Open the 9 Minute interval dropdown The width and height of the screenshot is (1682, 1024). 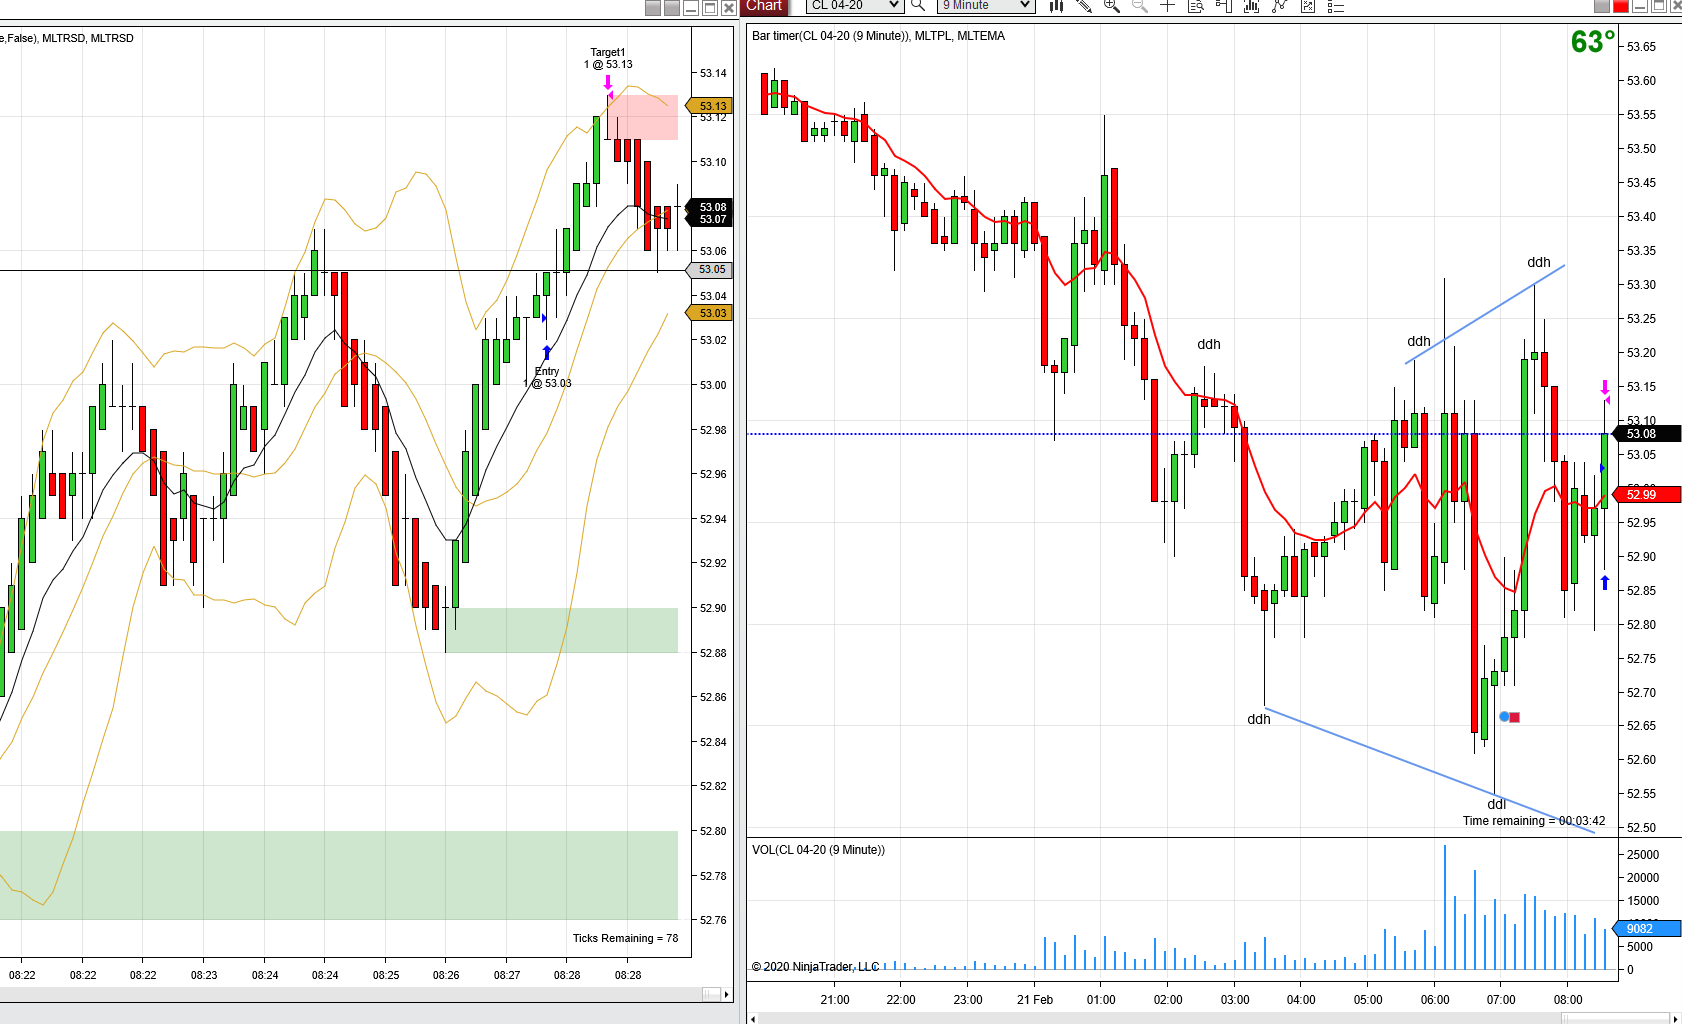pos(985,6)
